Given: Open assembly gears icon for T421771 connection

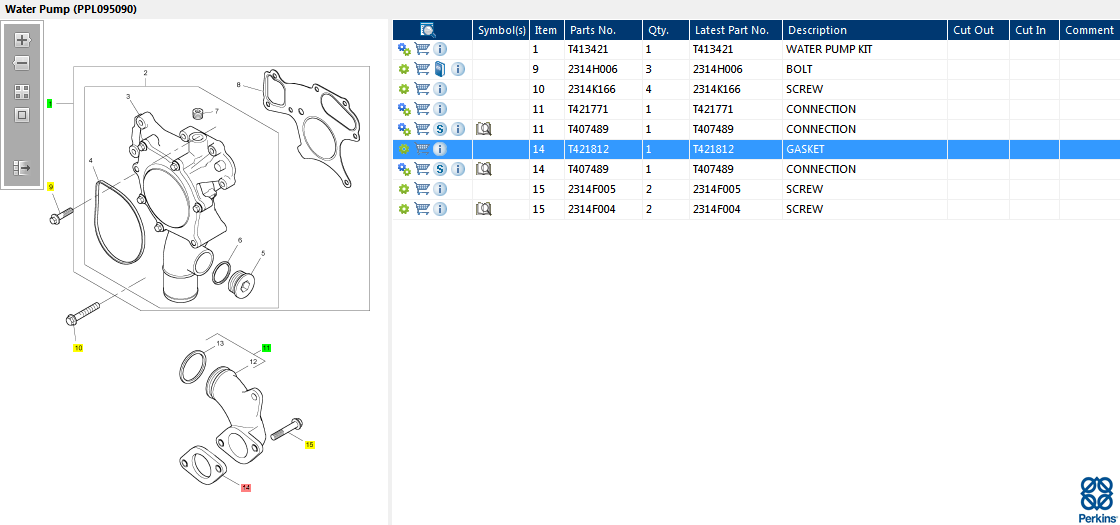Looking at the screenshot, I should [404, 109].
